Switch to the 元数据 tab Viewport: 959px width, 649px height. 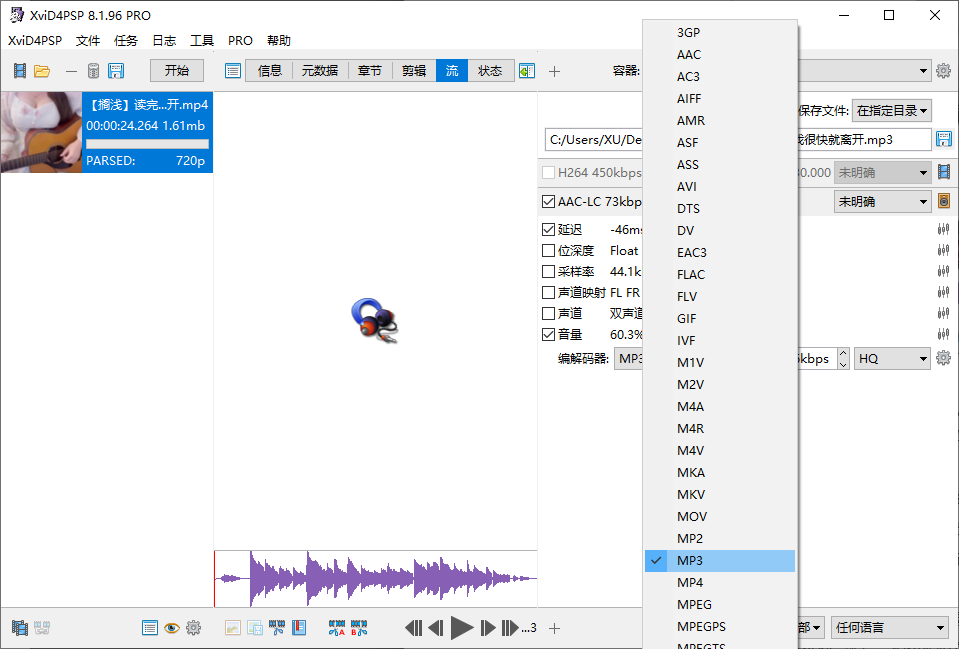click(318, 70)
